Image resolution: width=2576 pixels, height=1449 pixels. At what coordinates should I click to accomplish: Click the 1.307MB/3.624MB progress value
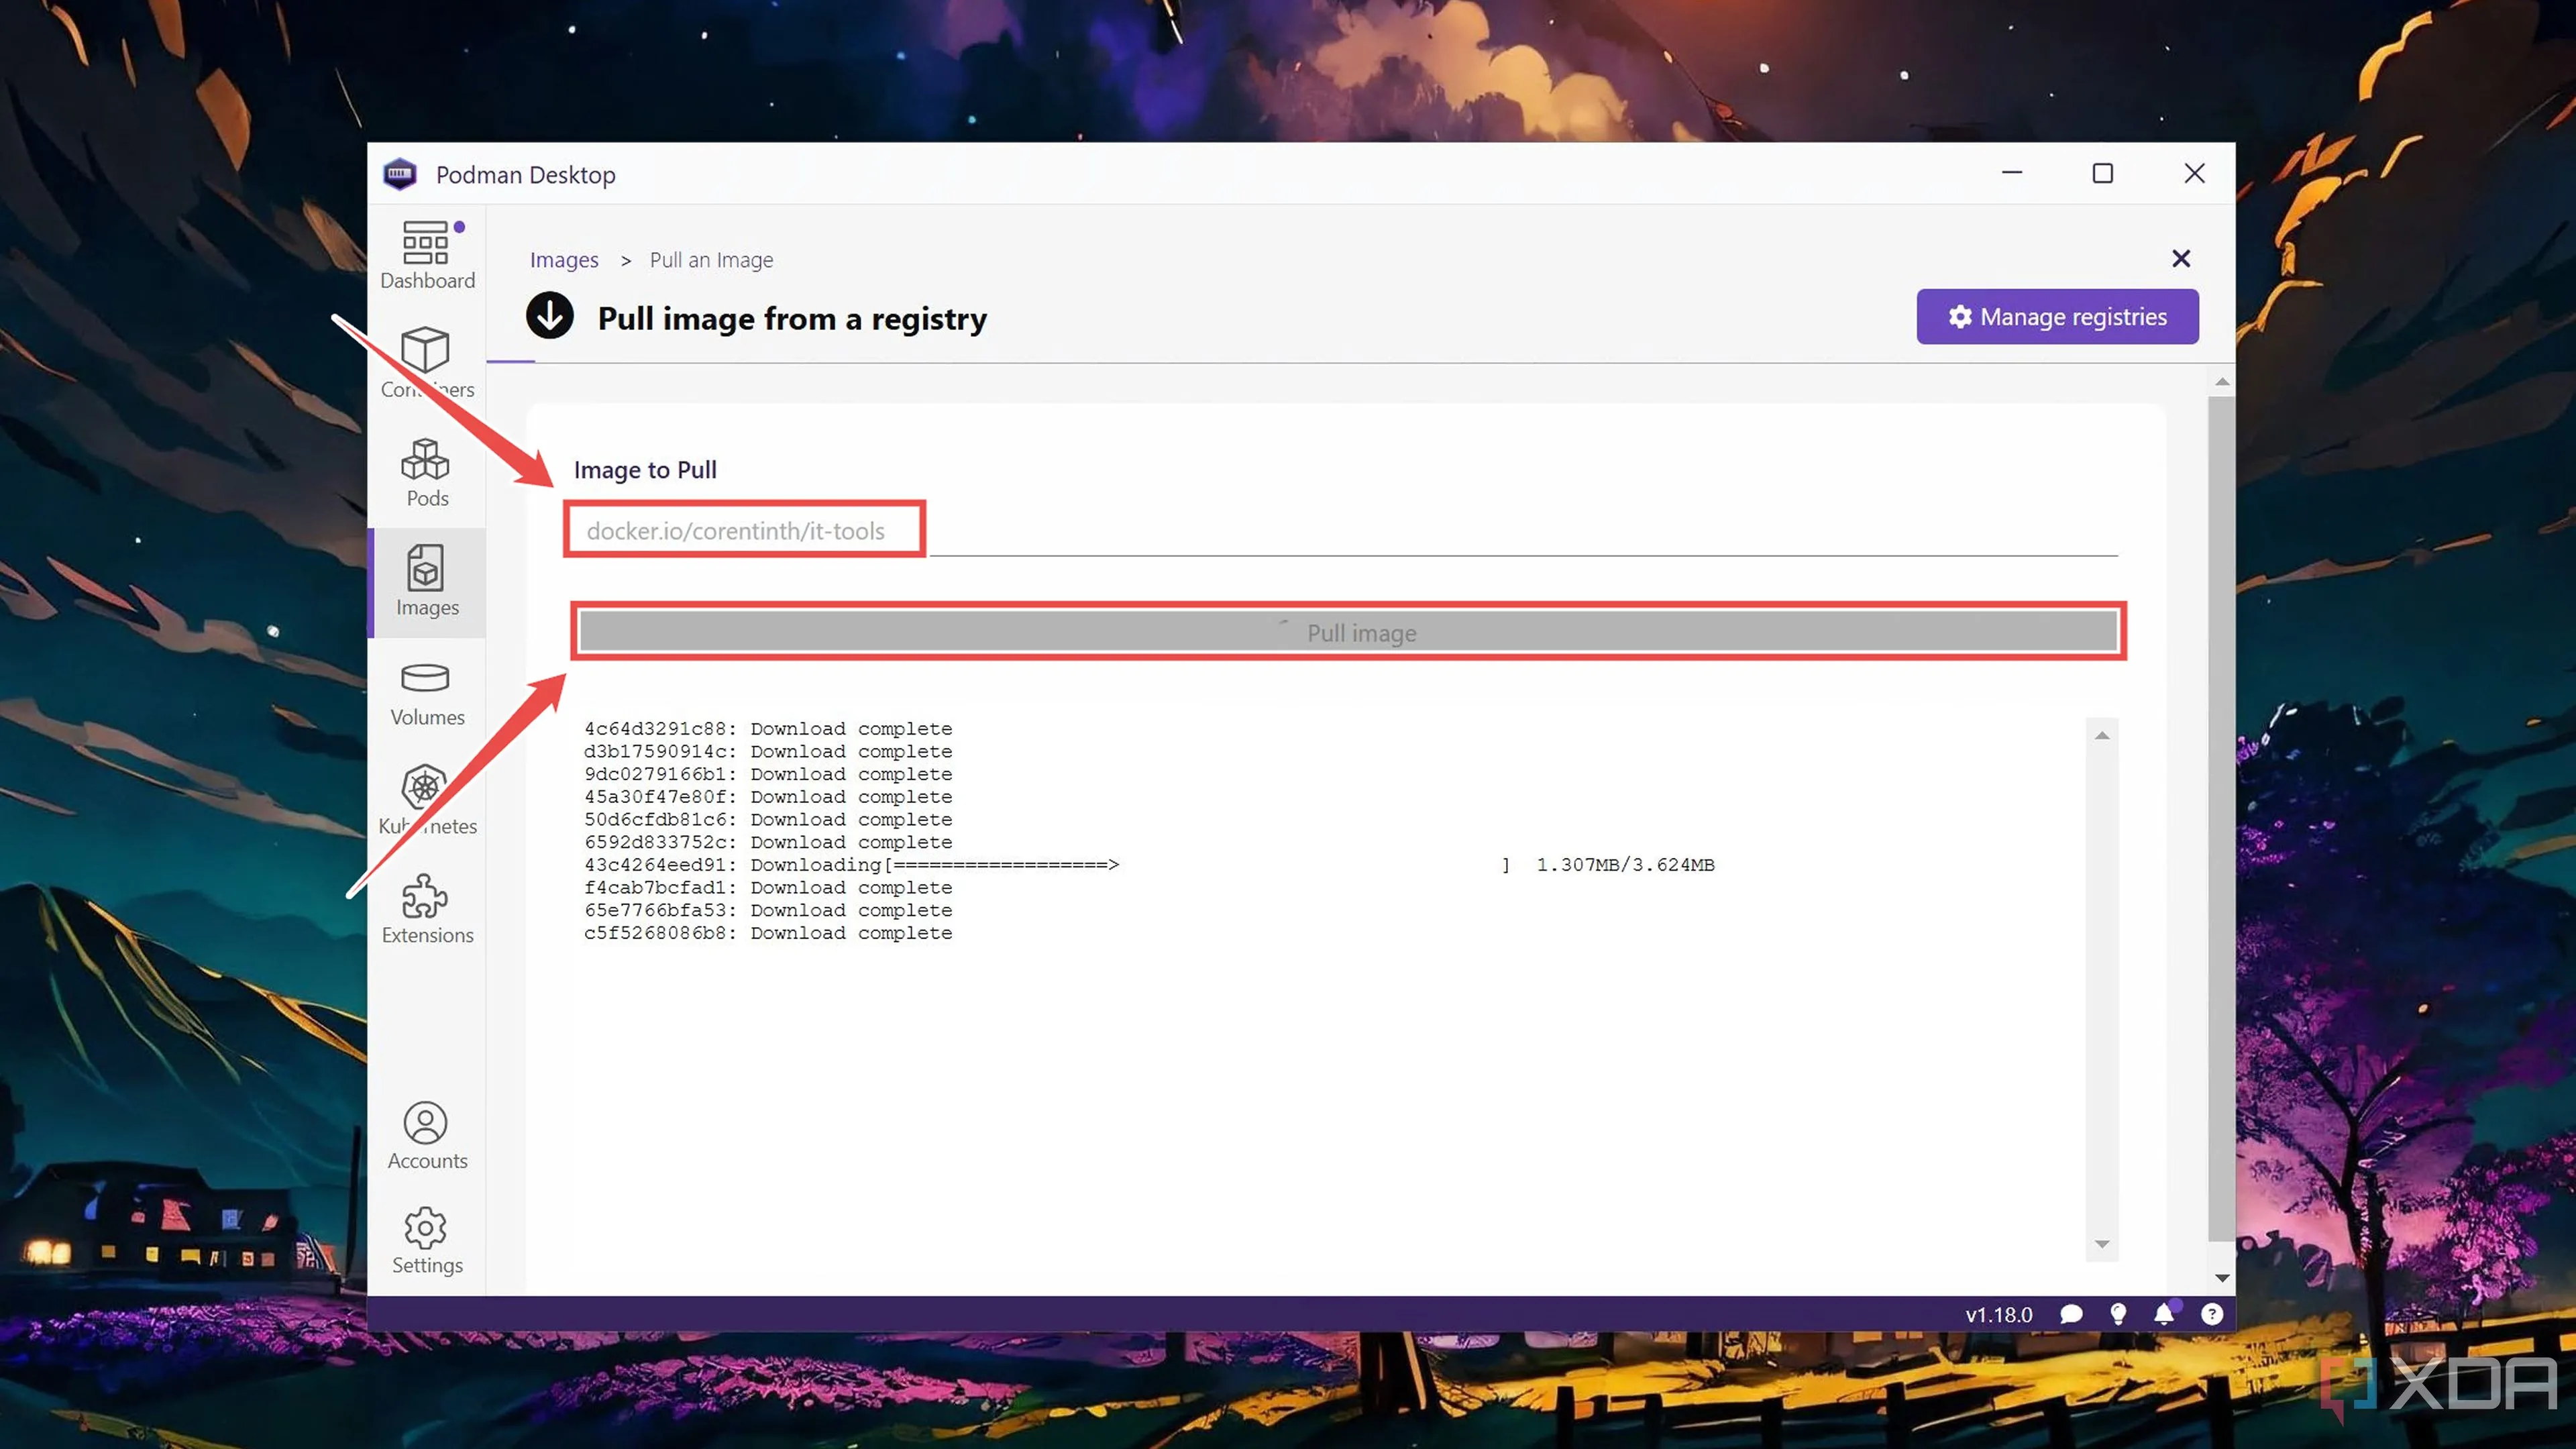pos(1625,865)
